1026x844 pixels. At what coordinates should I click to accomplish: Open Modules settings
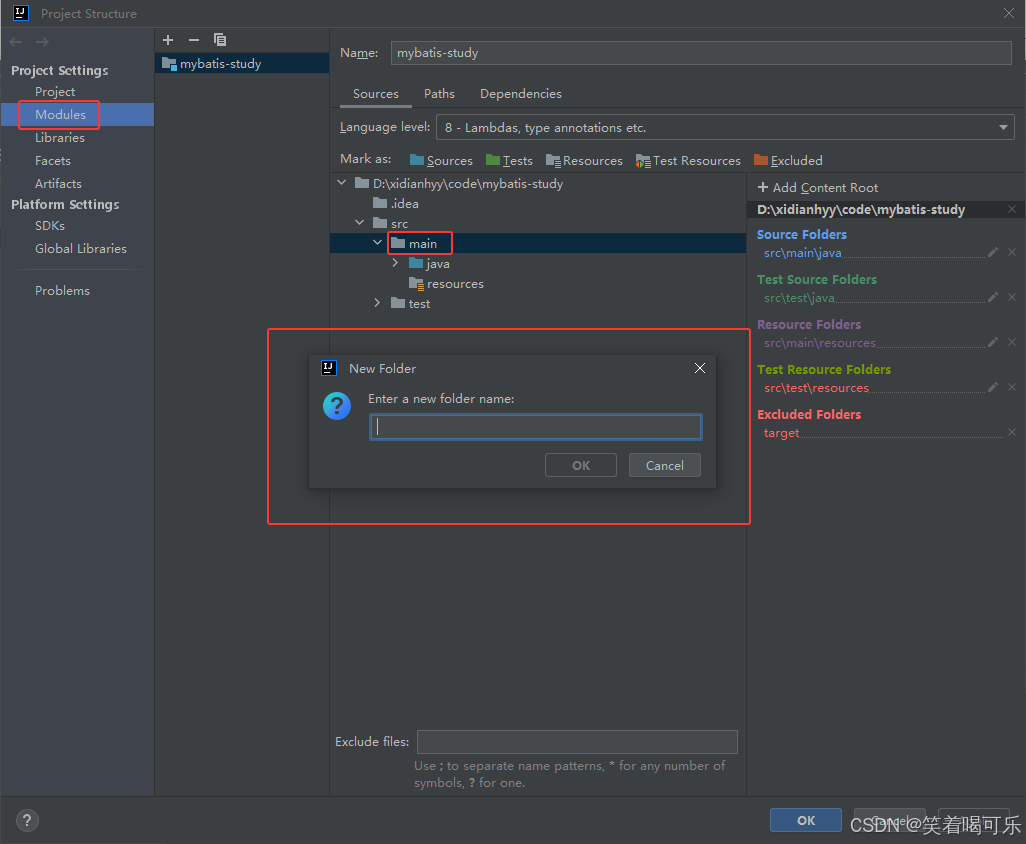60,114
